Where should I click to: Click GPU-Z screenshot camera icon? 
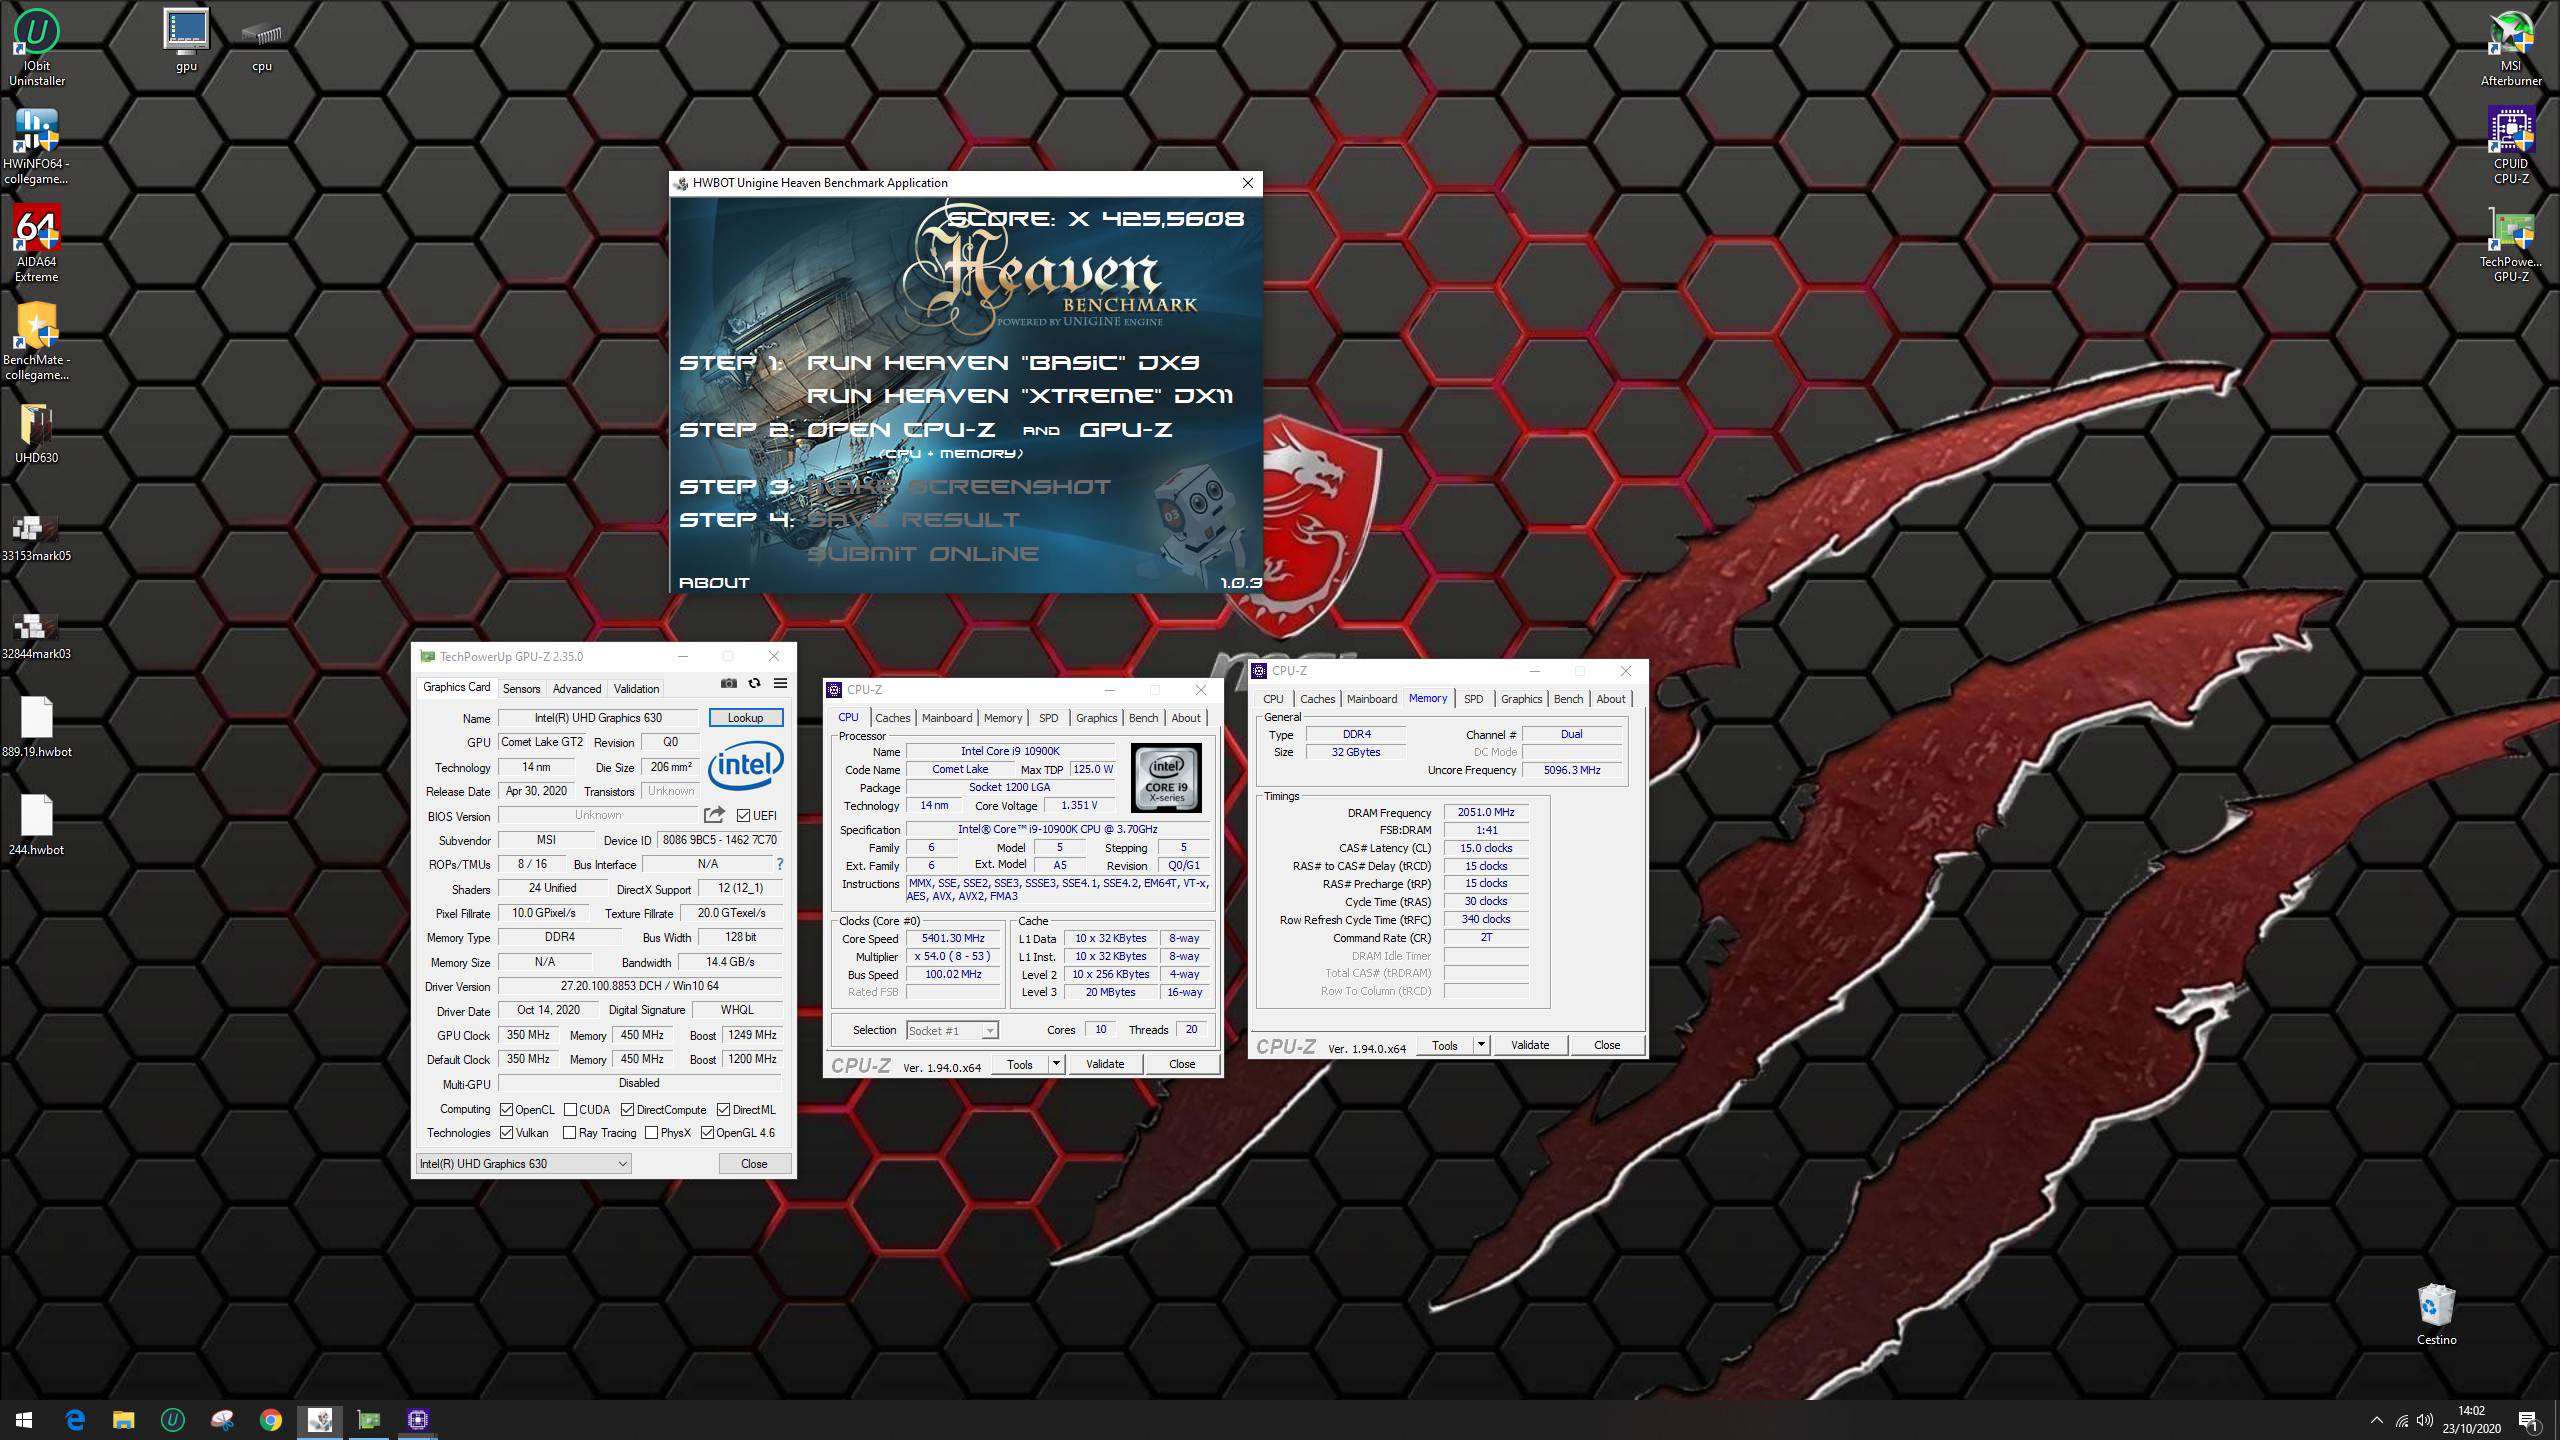729,684
